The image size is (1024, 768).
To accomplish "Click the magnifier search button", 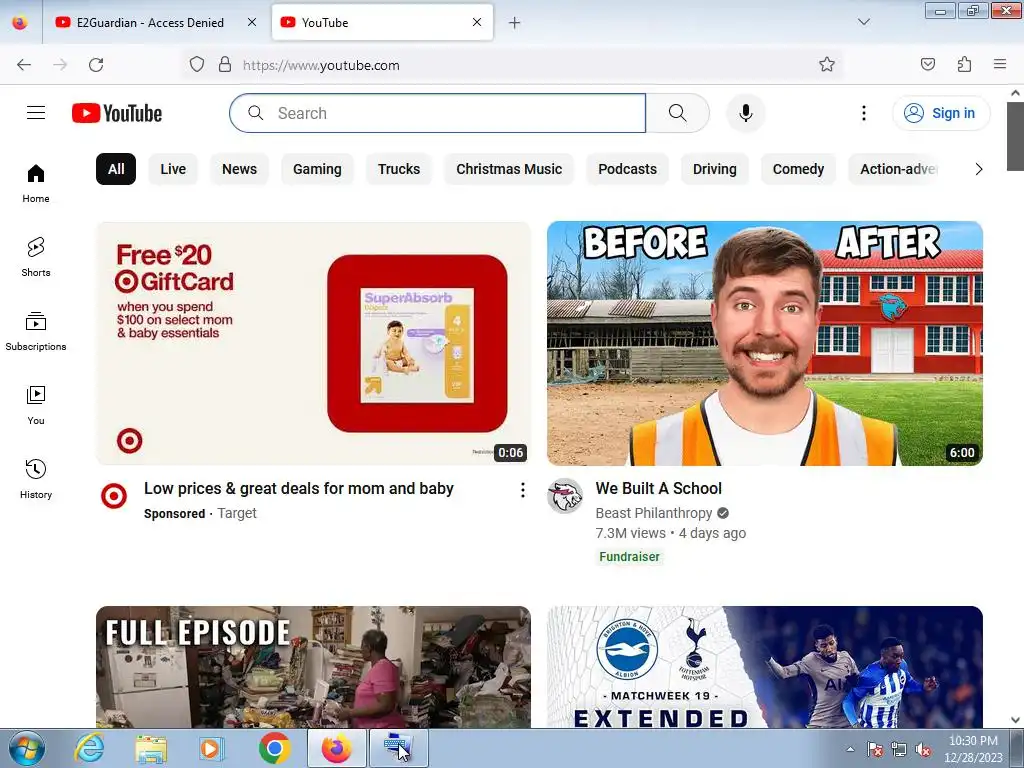I will click(x=678, y=113).
